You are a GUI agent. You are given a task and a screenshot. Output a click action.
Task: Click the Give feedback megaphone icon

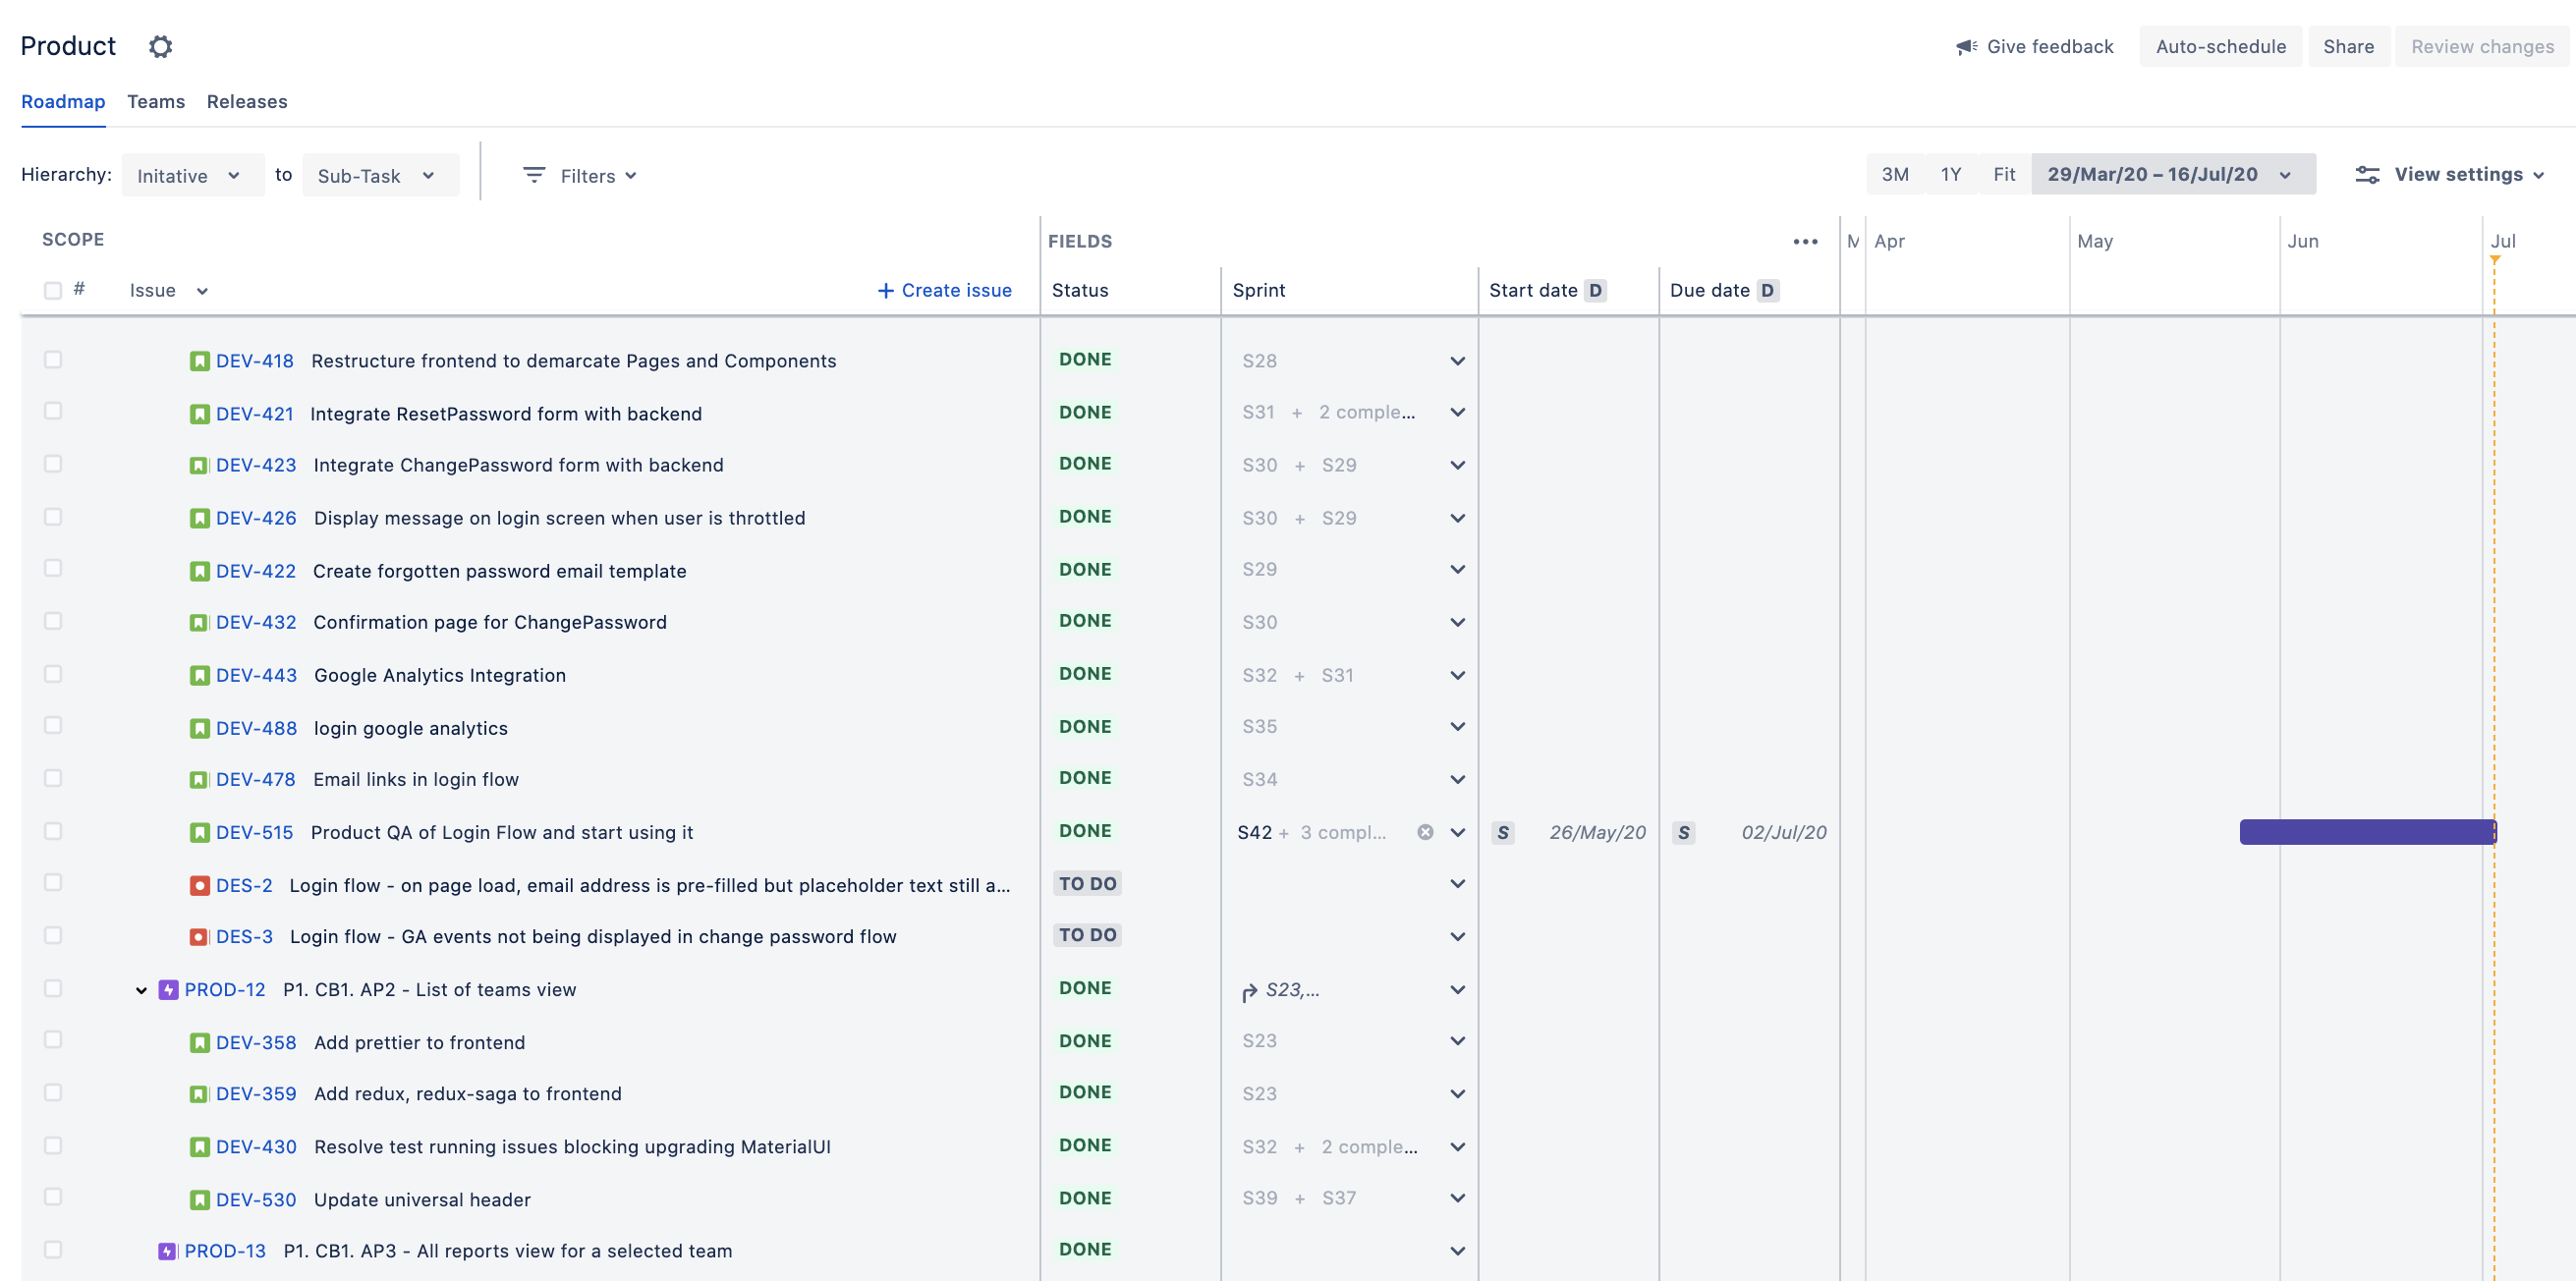1966,47
